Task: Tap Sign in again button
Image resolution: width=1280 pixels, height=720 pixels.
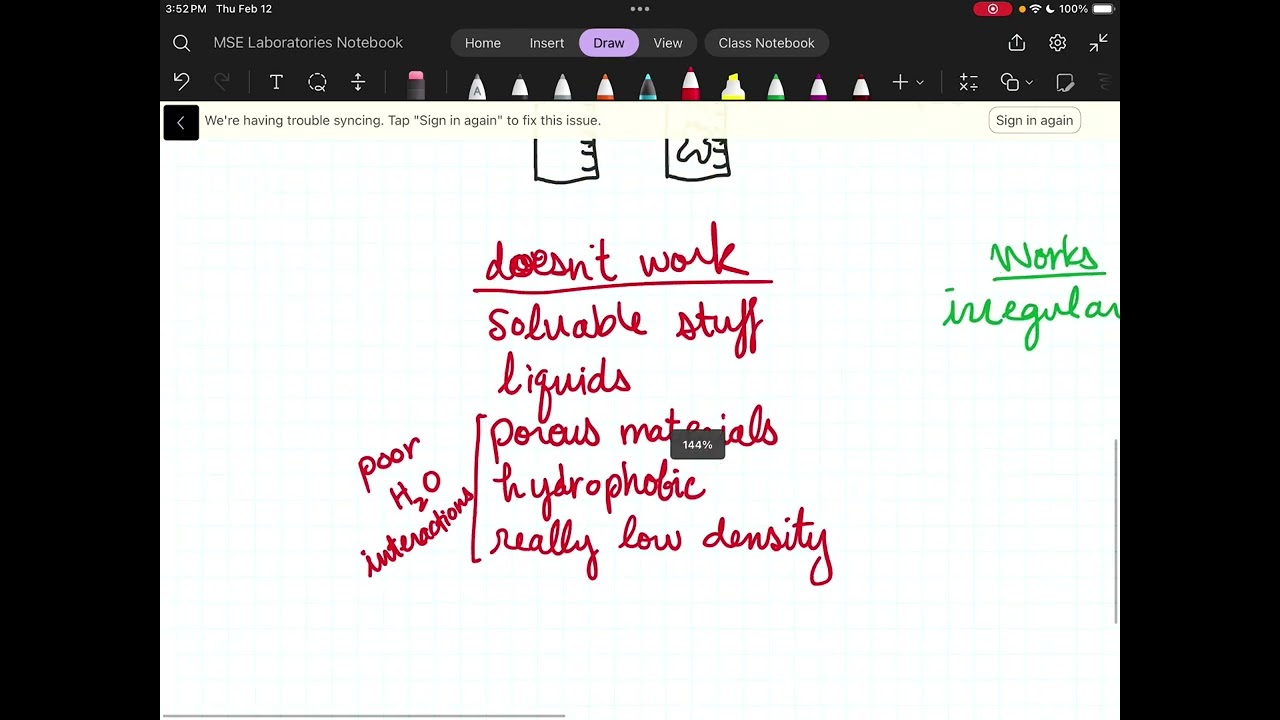Action: pos(1035,120)
